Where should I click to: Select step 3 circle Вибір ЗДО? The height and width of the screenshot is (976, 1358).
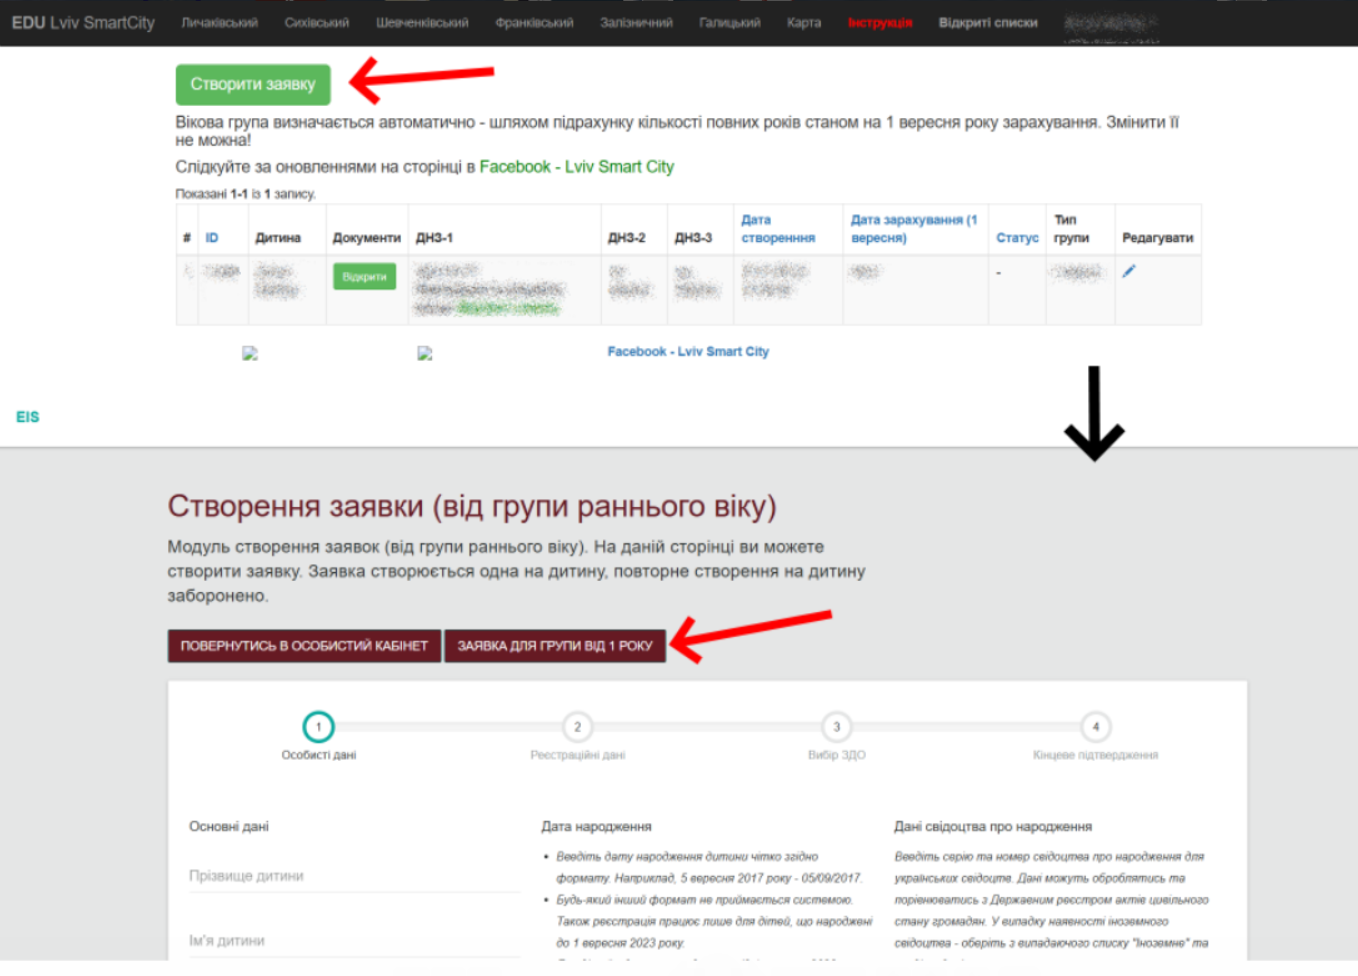(x=836, y=727)
